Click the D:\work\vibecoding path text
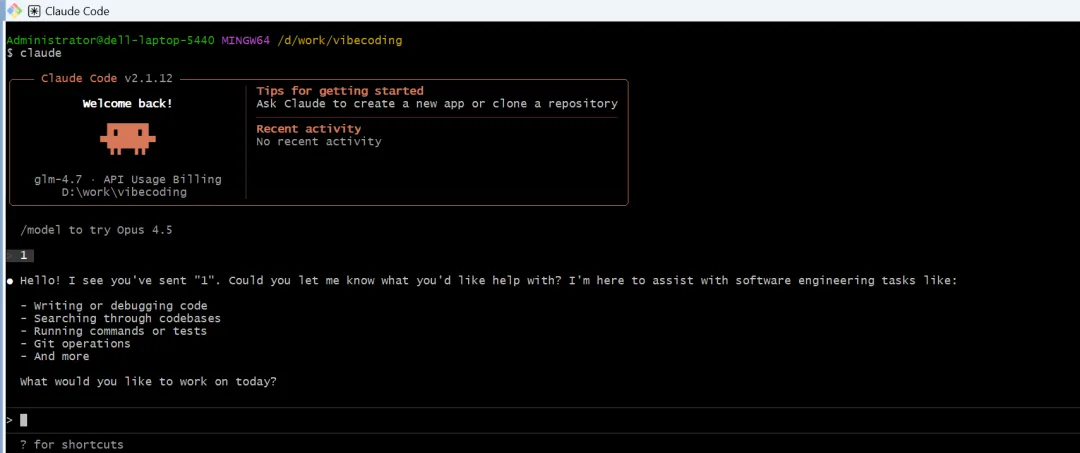This screenshot has width=1080, height=453. [x=124, y=192]
